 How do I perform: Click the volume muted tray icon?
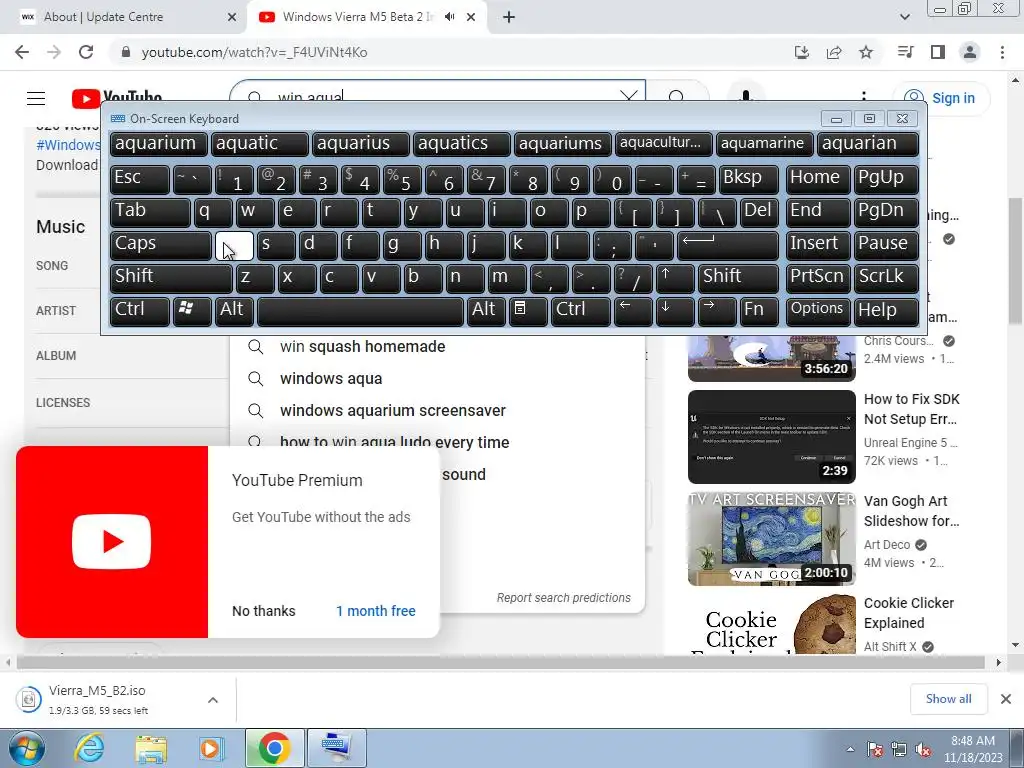pyautogui.click(x=923, y=750)
